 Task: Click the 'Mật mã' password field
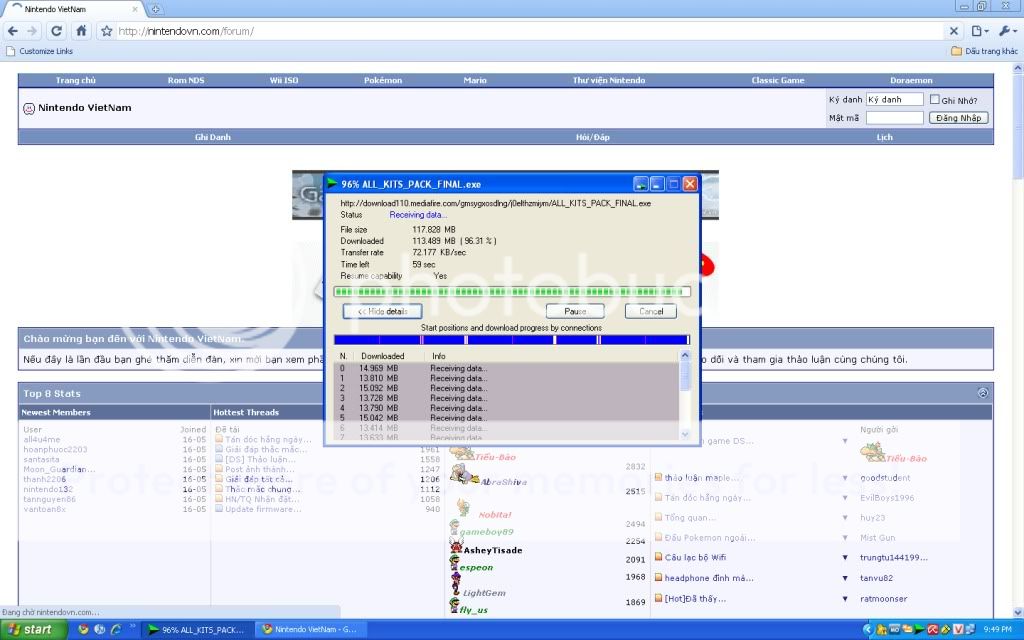click(895, 118)
